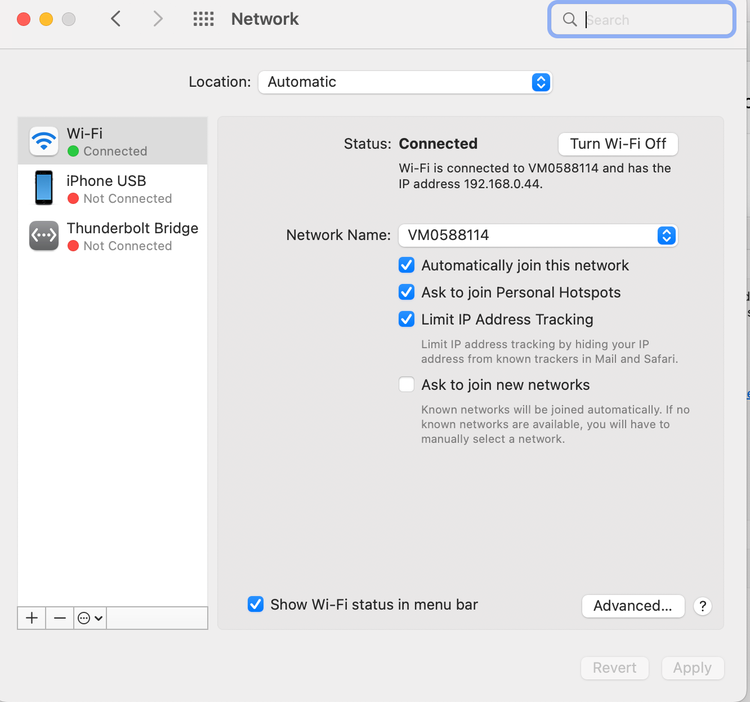Open the Advanced... settings
Screen dimensions: 750x702
(x=632, y=606)
